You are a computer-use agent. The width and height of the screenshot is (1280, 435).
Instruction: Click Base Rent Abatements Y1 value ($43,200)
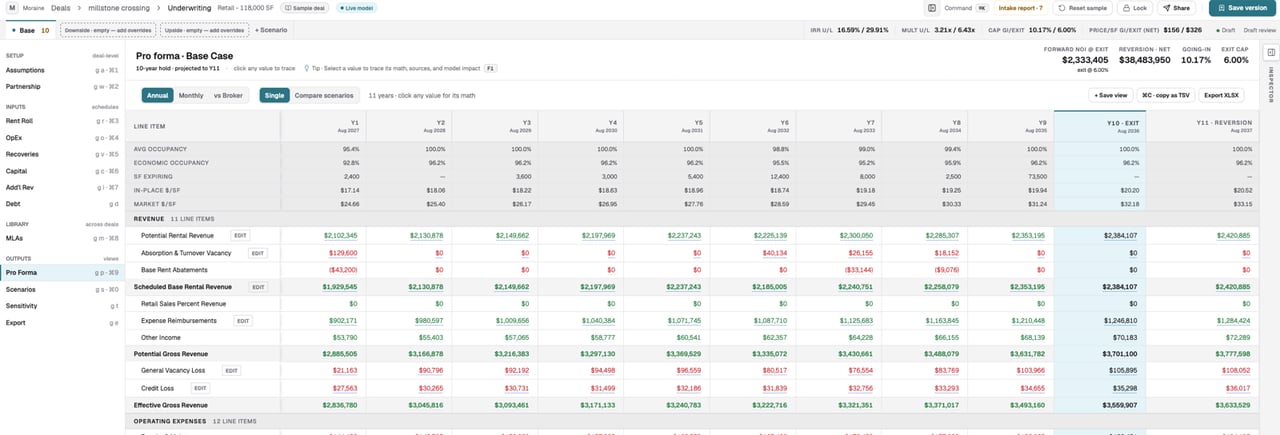[x=342, y=270]
